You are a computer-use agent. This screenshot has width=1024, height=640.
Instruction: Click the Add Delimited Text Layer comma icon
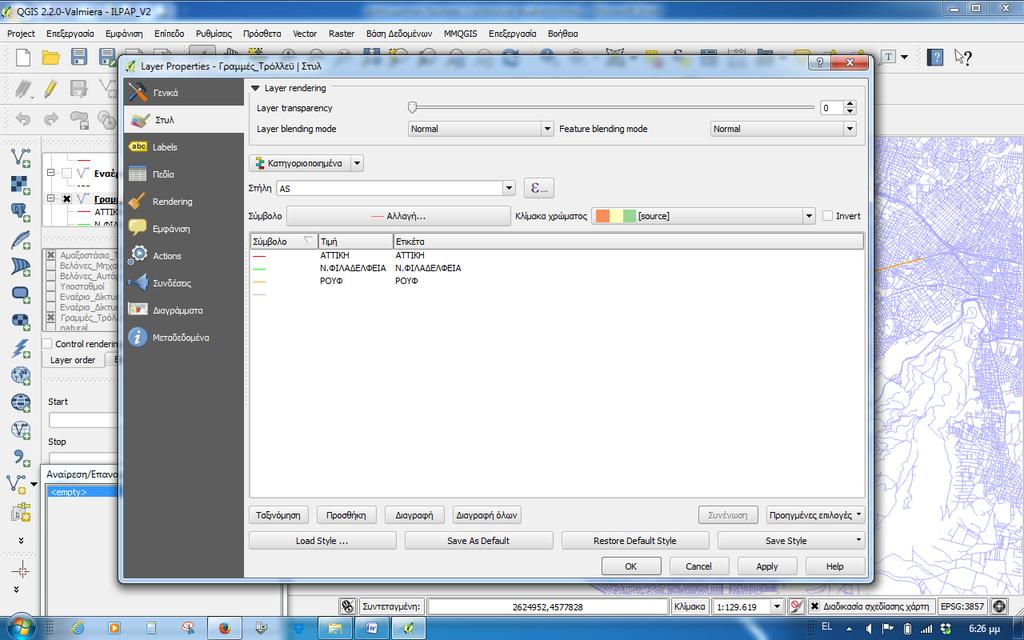[x=20, y=457]
